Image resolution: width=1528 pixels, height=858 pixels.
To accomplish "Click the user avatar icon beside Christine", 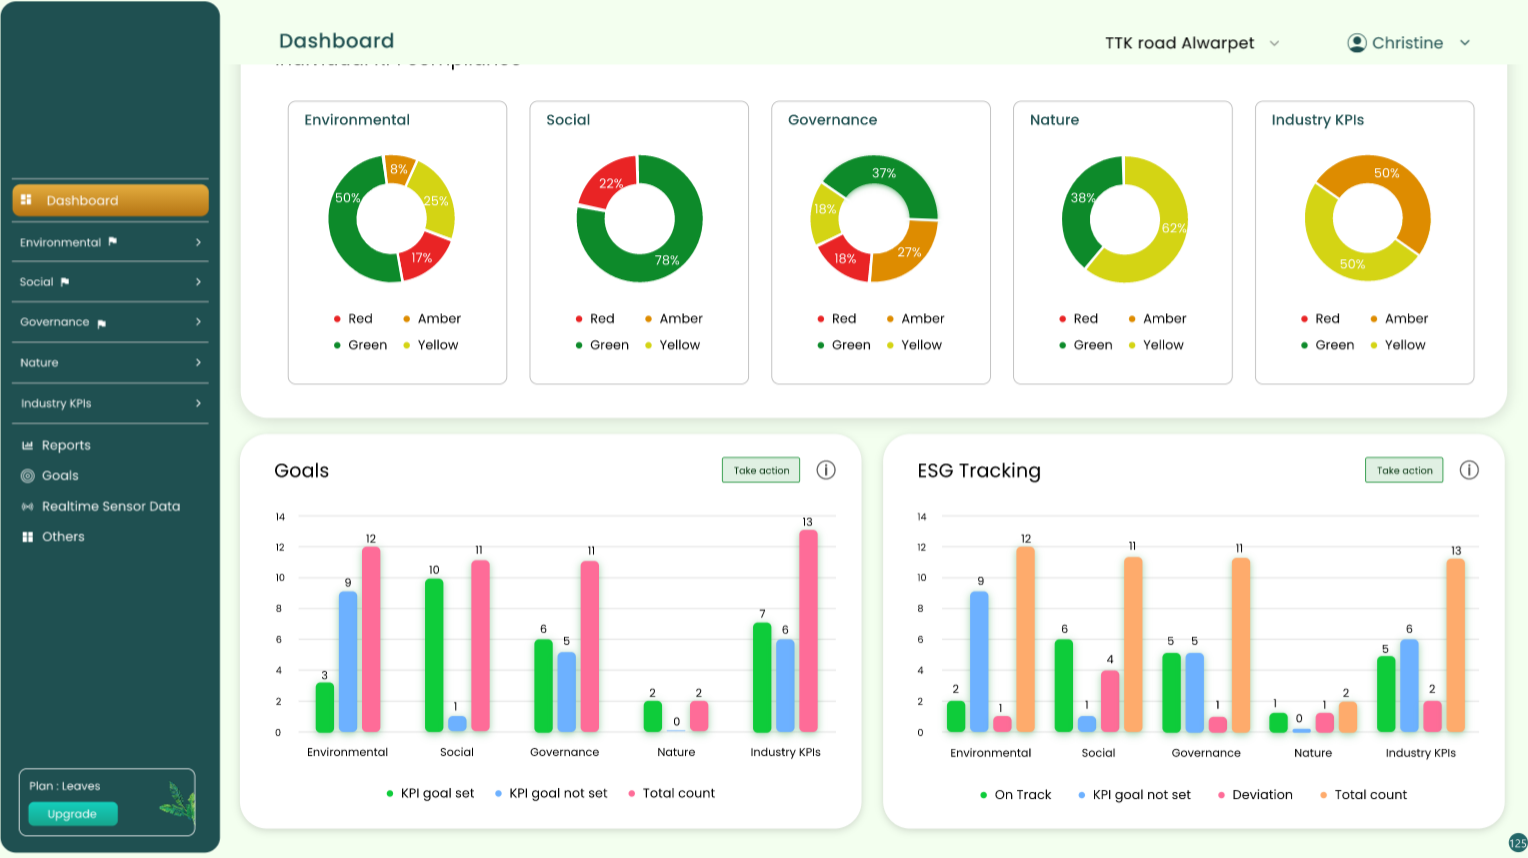I will click(1357, 43).
